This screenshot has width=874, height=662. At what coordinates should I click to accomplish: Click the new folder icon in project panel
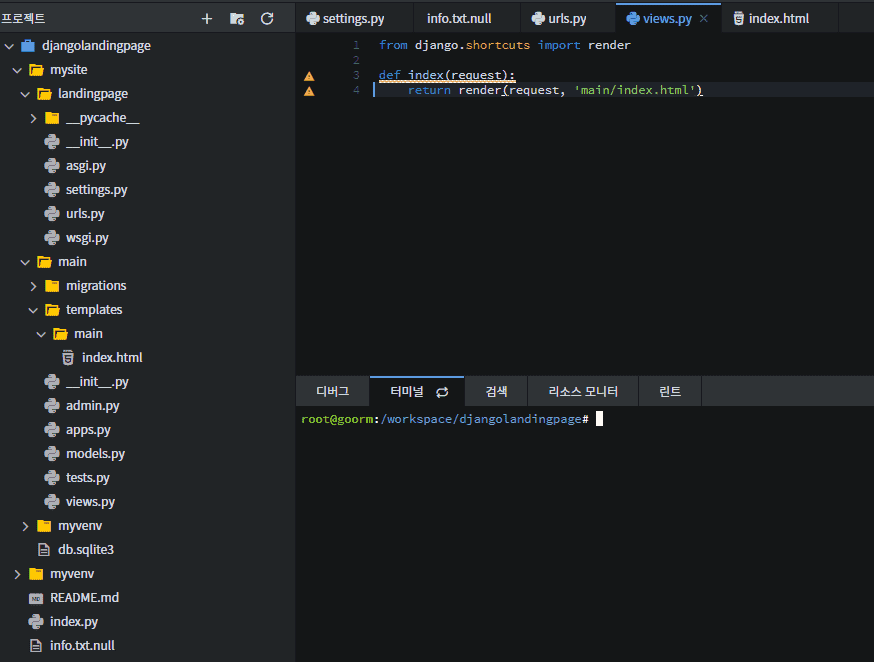click(237, 19)
